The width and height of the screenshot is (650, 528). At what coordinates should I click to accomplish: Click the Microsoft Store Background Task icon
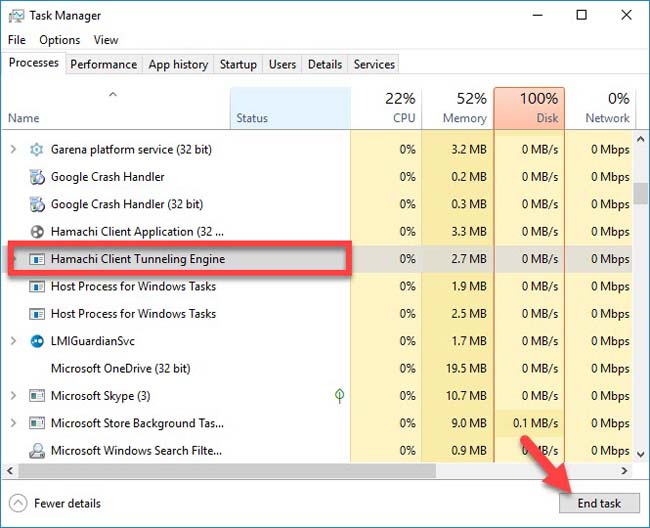37,423
